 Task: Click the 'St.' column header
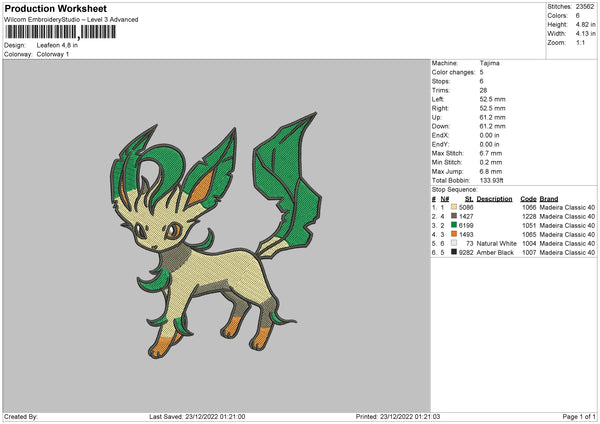tap(469, 199)
